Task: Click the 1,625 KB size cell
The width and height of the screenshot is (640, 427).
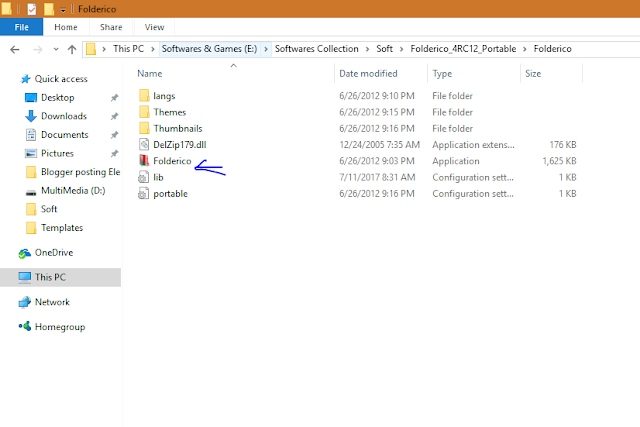Action: coord(559,161)
